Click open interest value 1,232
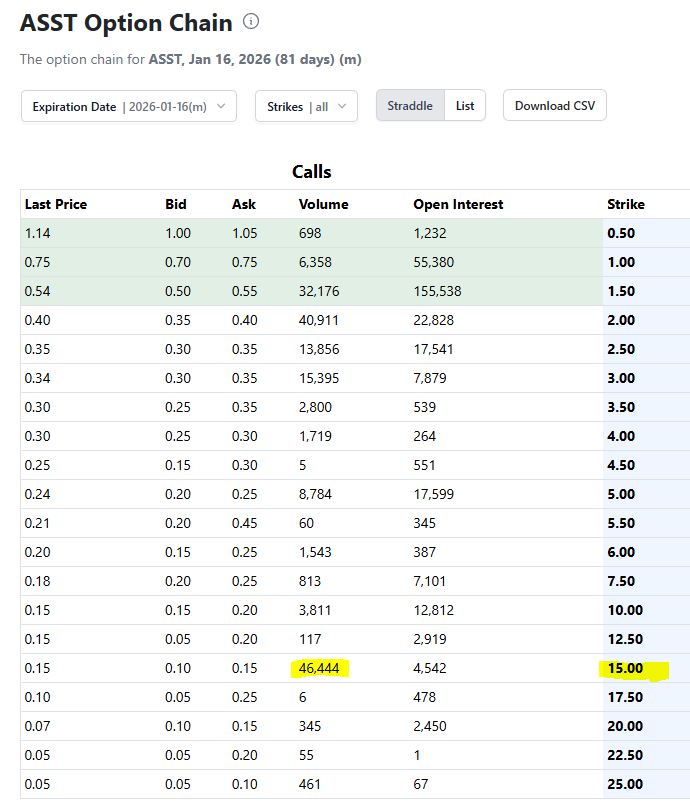 click(x=430, y=233)
